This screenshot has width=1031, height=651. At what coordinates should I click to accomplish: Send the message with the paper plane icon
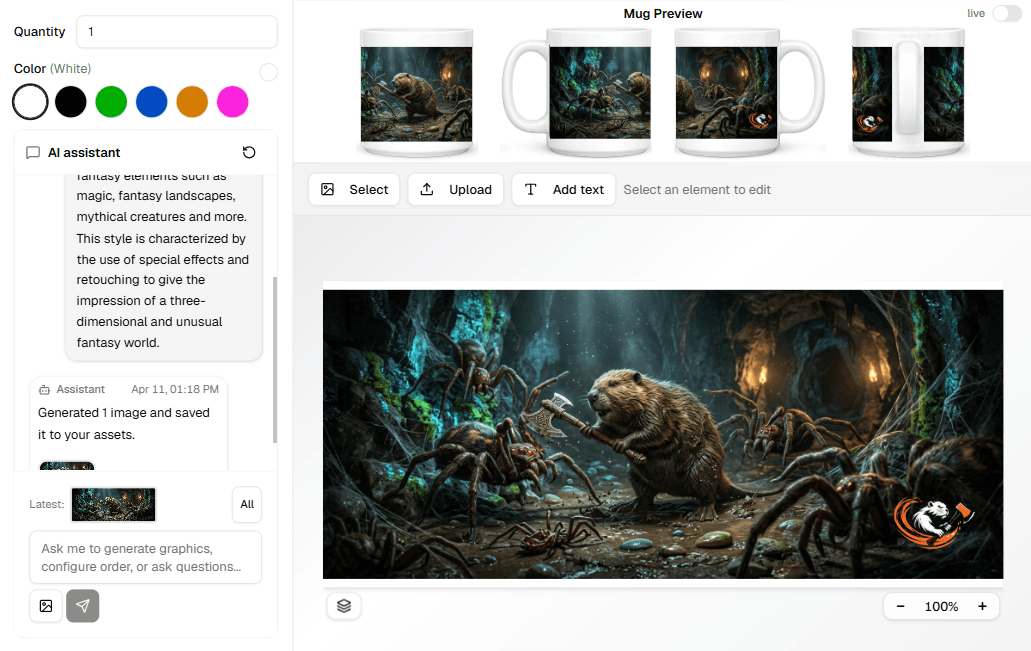pos(83,606)
